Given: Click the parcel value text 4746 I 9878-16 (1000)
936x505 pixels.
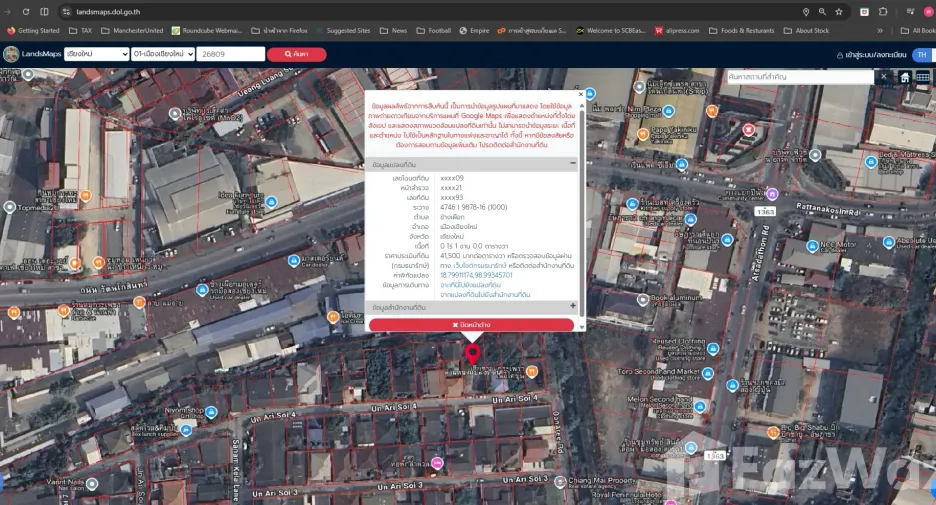Looking at the screenshot, I should 474,207.
